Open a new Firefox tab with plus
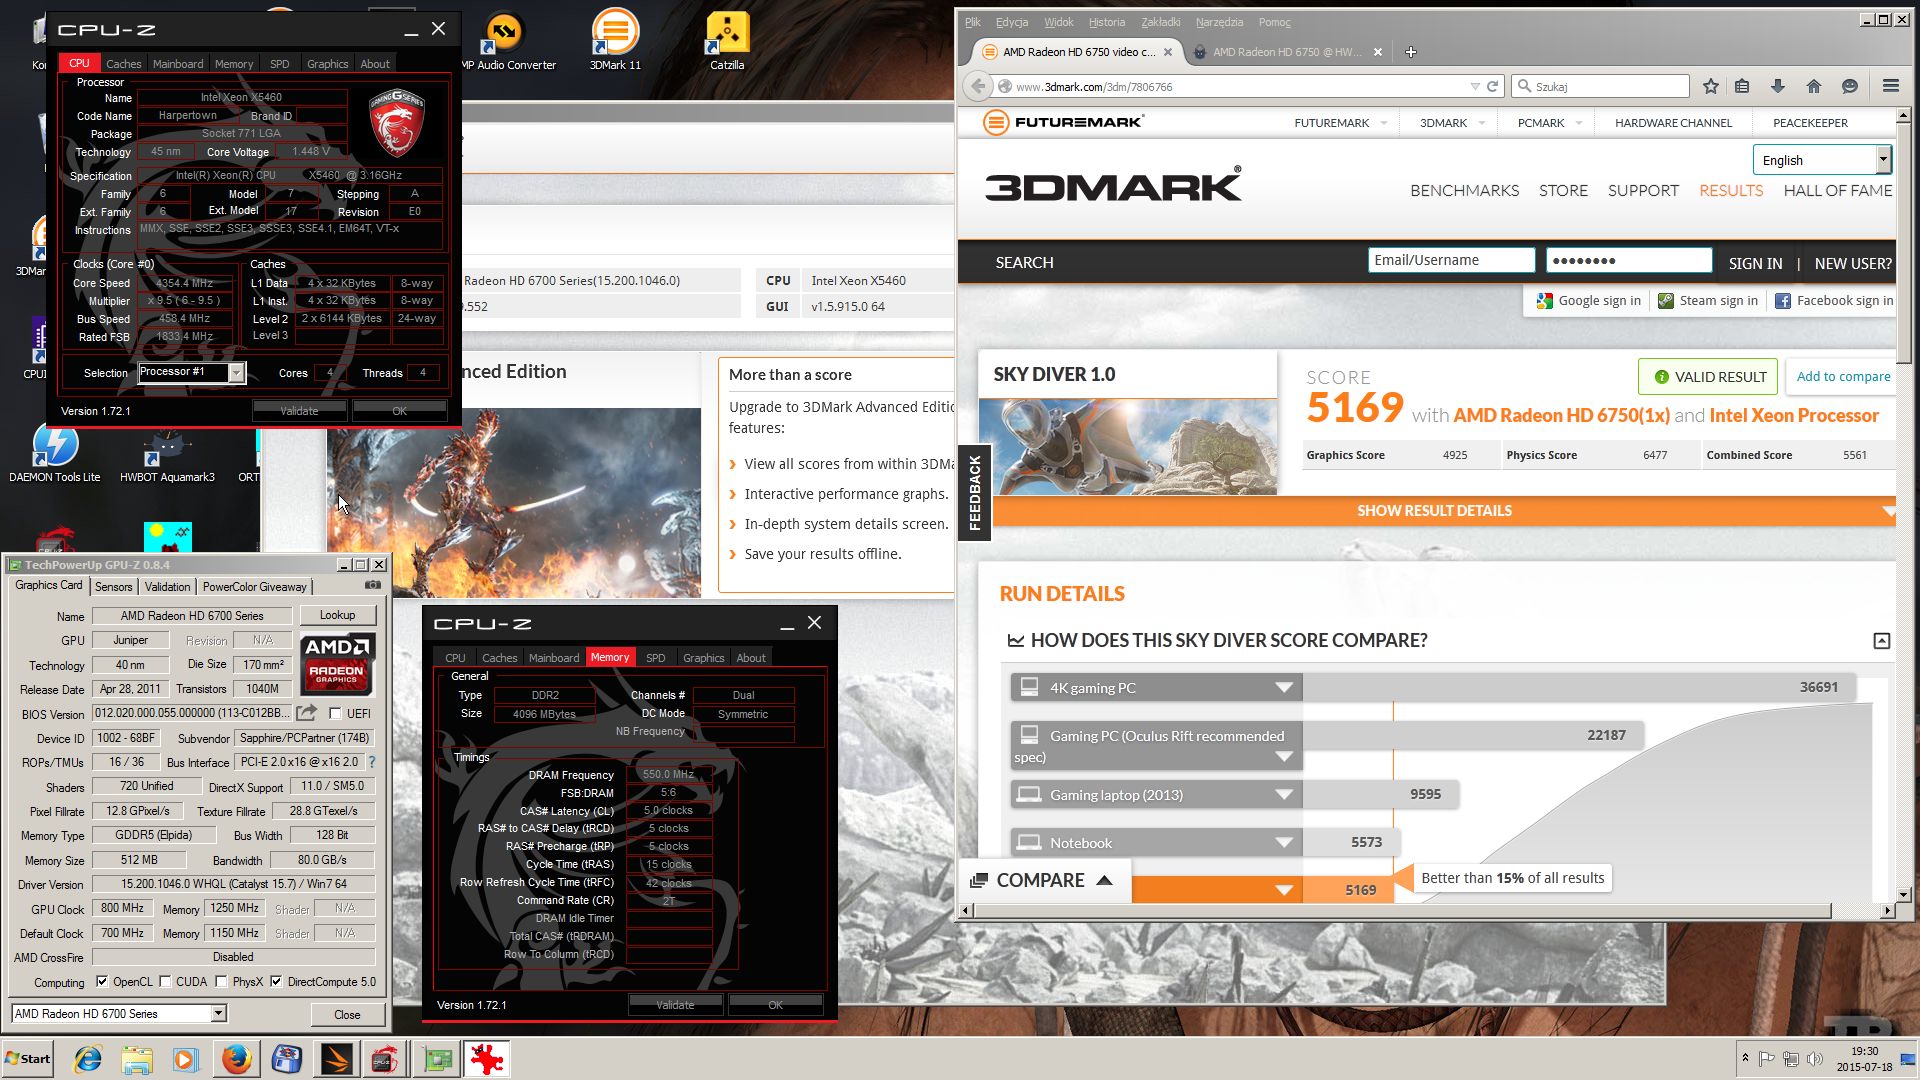1920x1080 pixels. 1411,52
